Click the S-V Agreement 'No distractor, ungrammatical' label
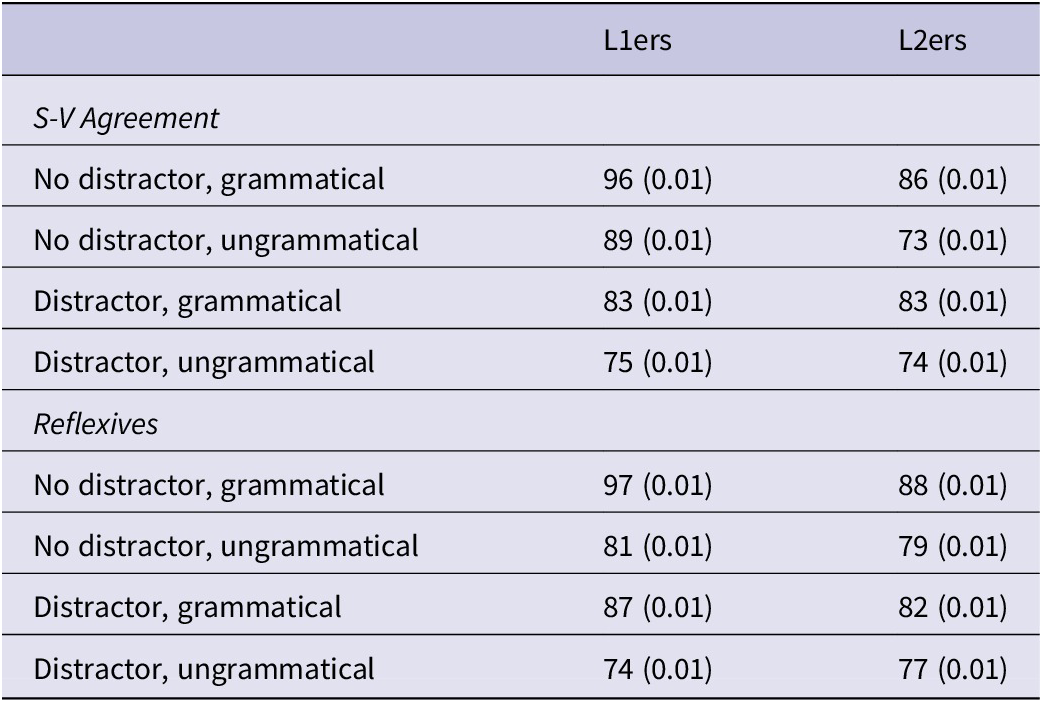 226,241
